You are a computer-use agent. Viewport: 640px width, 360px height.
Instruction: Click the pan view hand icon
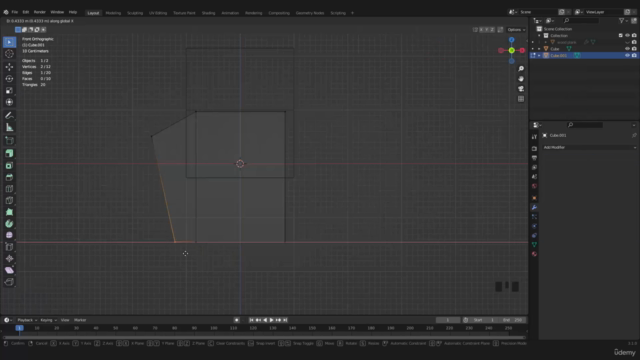tap(521, 79)
